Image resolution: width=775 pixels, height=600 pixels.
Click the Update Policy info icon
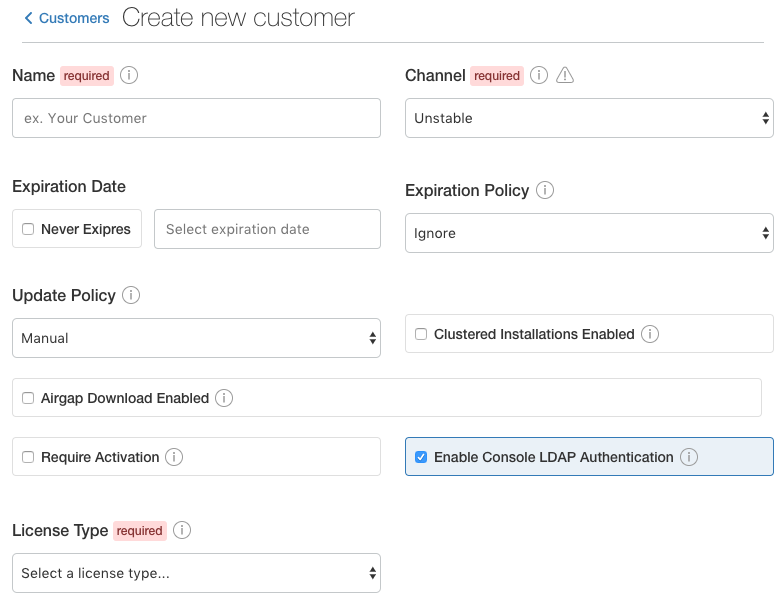click(x=131, y=295)
